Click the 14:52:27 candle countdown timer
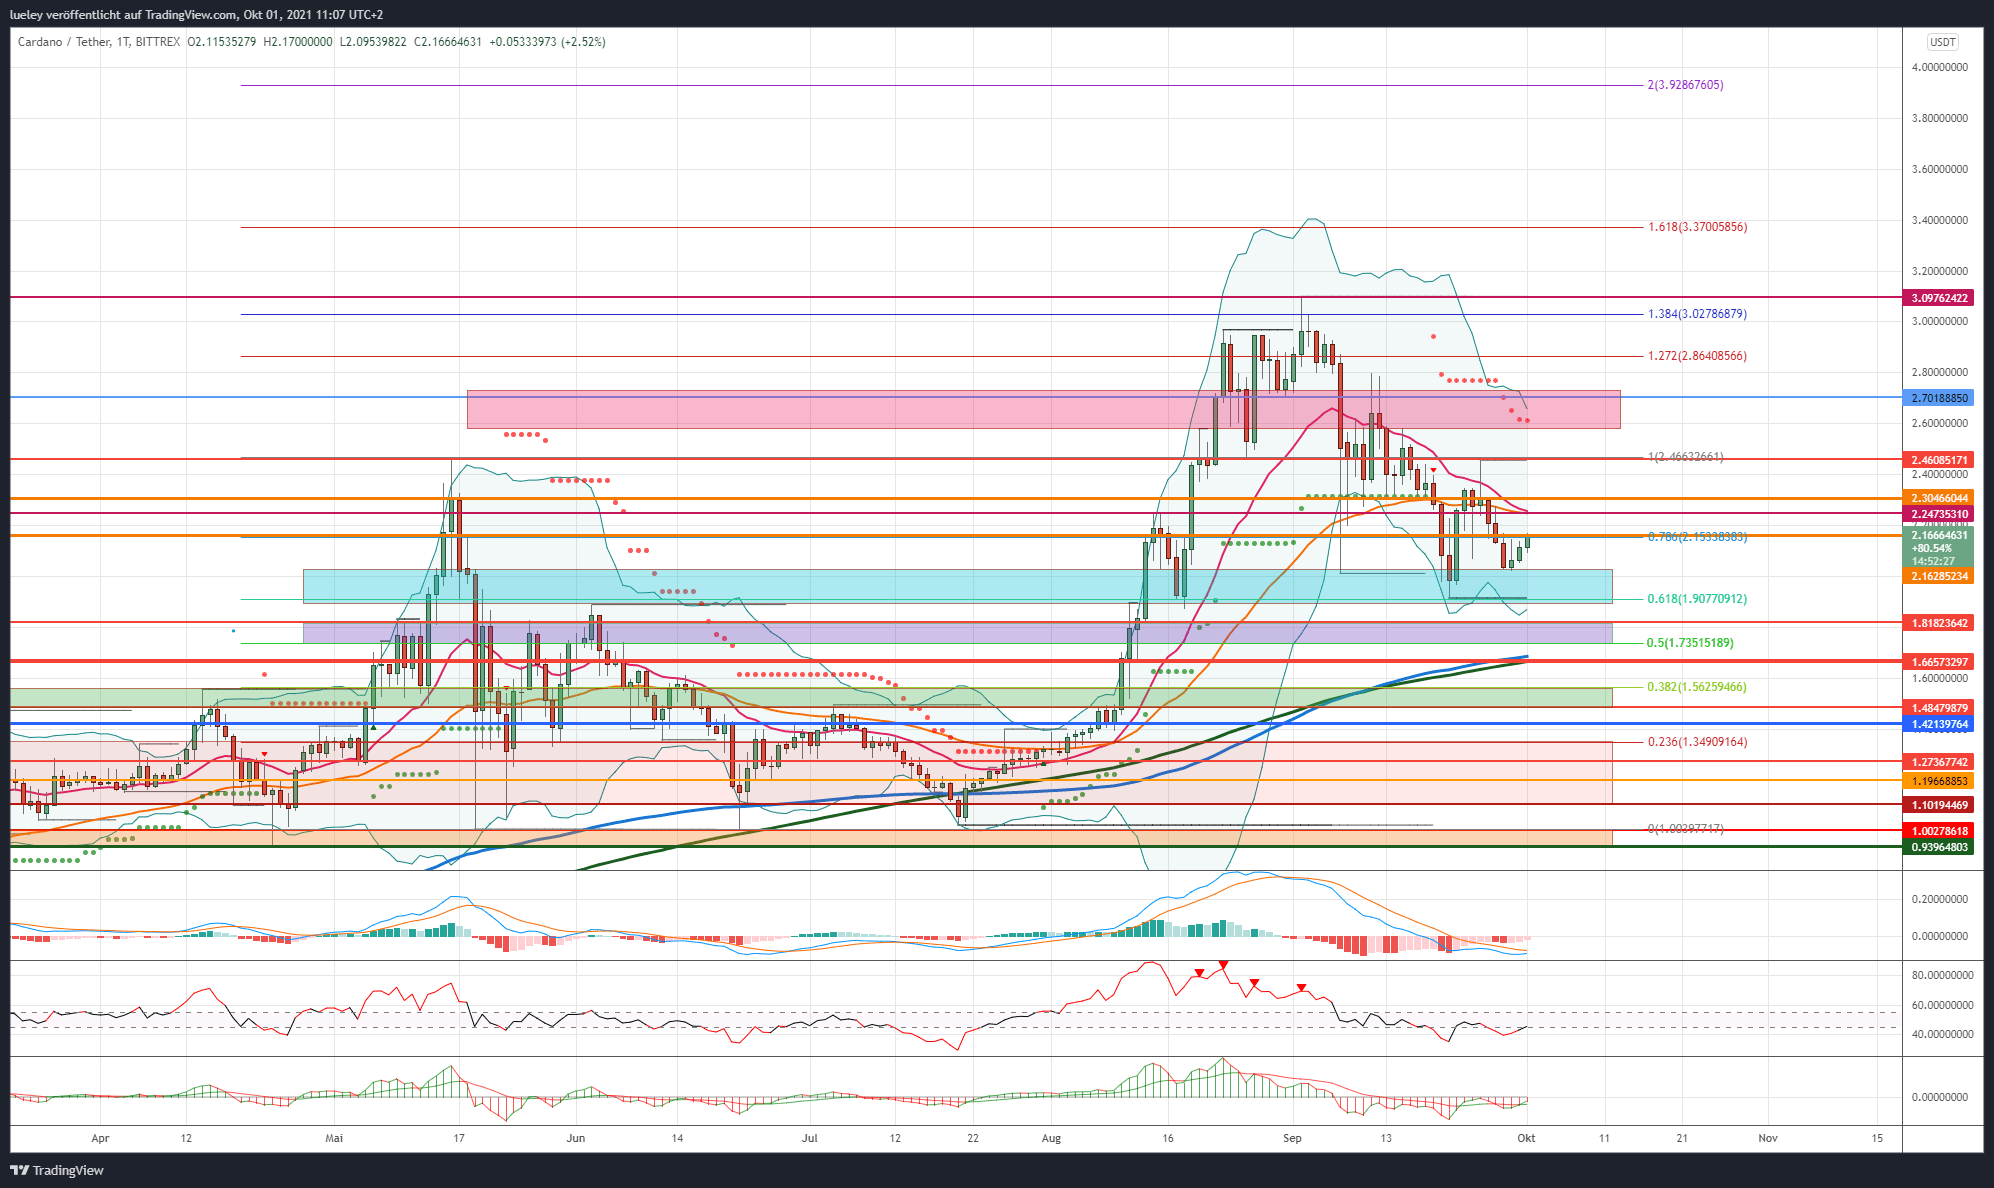This screenshot has height=1188, width=1994. tap(1931, 561)
